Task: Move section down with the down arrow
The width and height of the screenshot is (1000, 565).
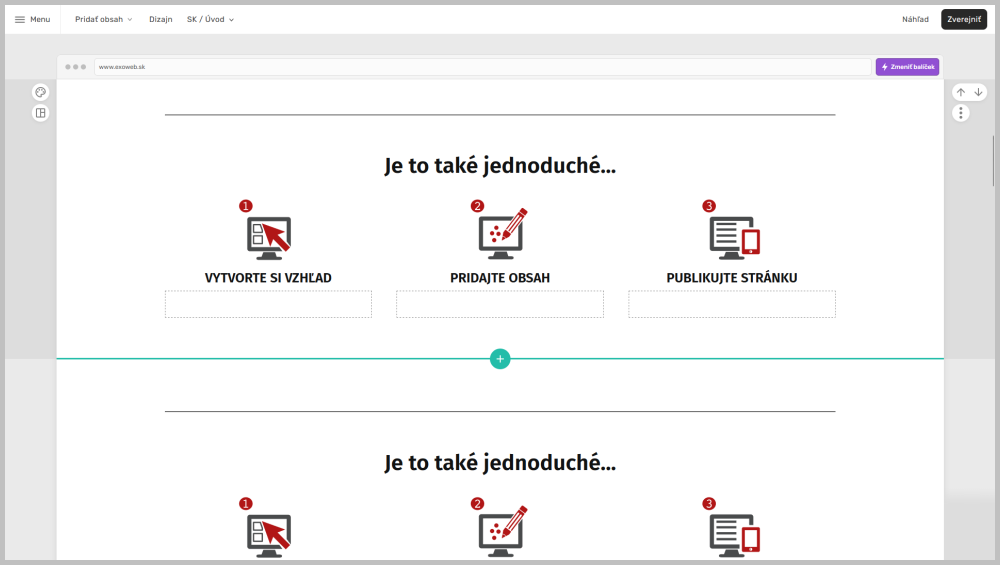Action: click(979, 92)
